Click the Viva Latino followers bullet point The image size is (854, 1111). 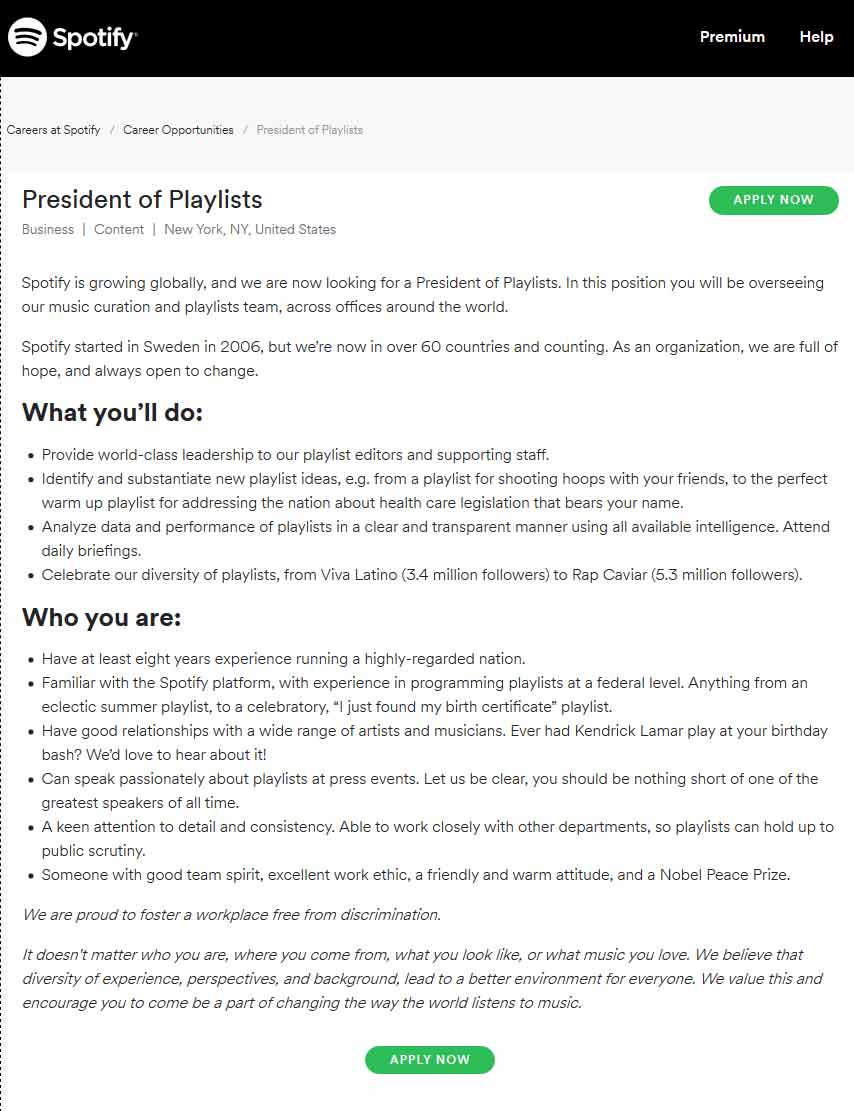tap(421, 574)
